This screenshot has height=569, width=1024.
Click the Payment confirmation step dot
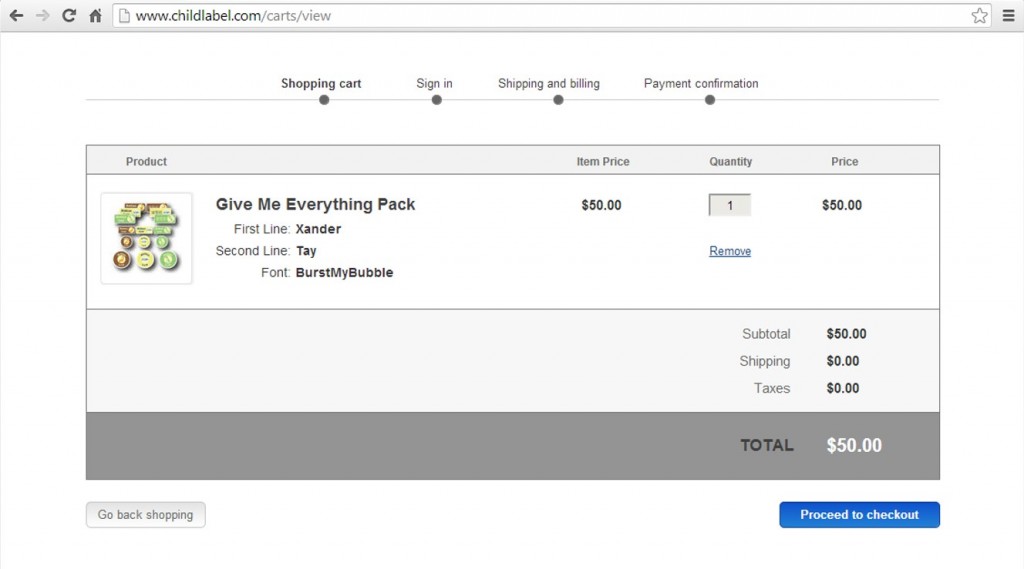point(710,100)
